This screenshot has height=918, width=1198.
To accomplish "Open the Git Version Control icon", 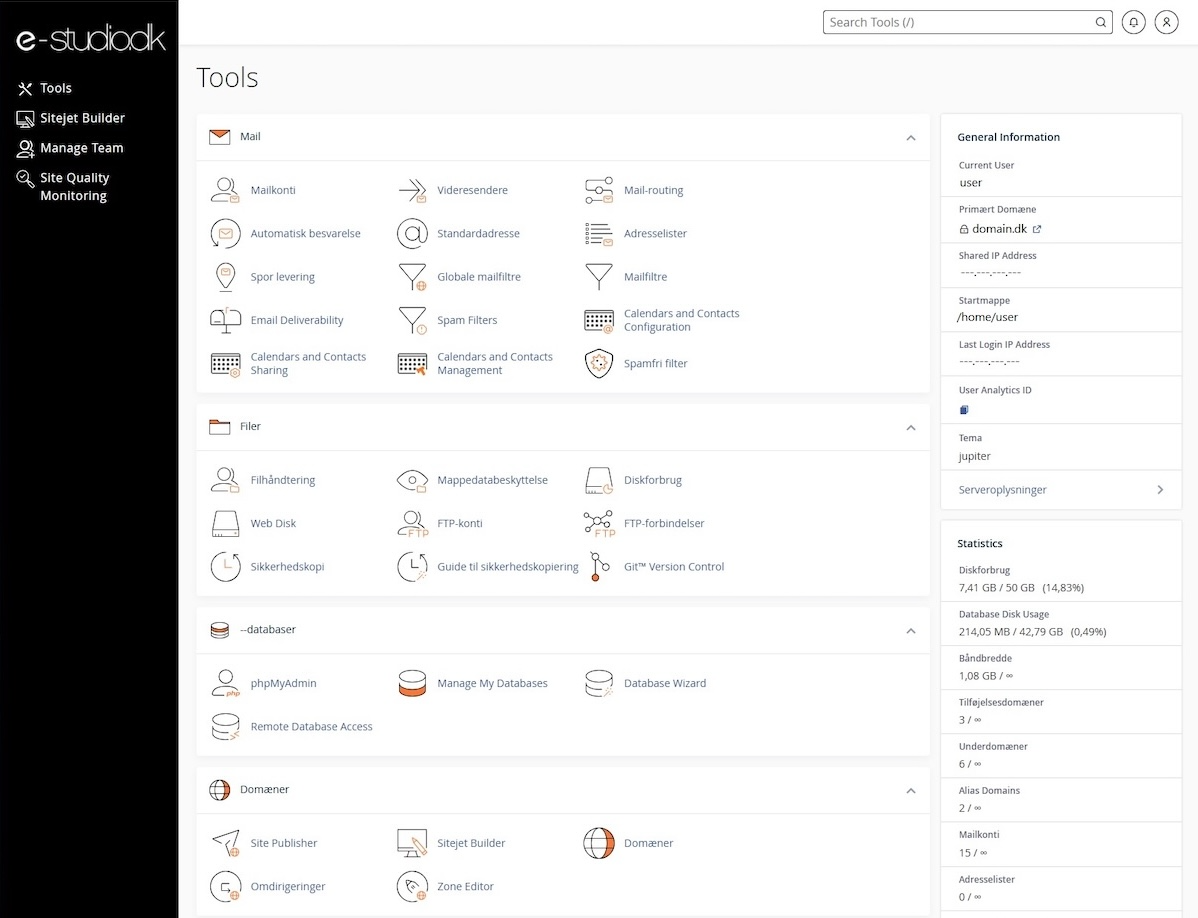I will point(598,566).
